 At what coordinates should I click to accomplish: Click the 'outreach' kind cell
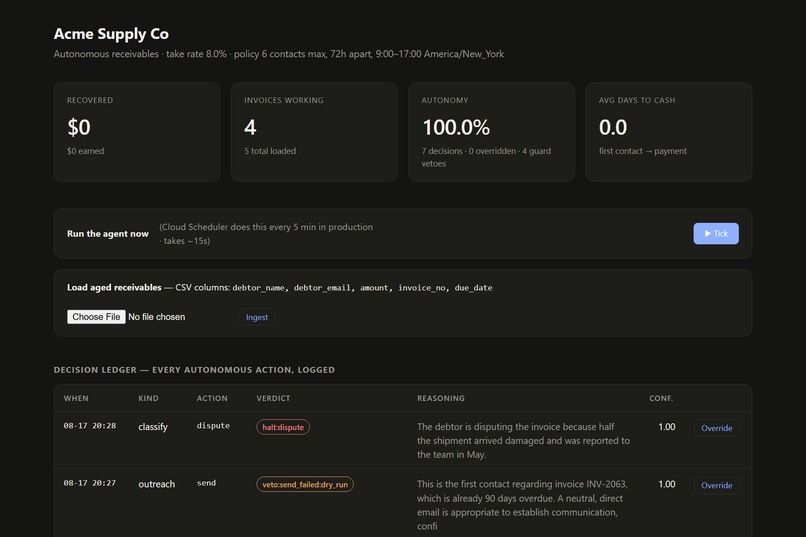click(x=156, y=484)
